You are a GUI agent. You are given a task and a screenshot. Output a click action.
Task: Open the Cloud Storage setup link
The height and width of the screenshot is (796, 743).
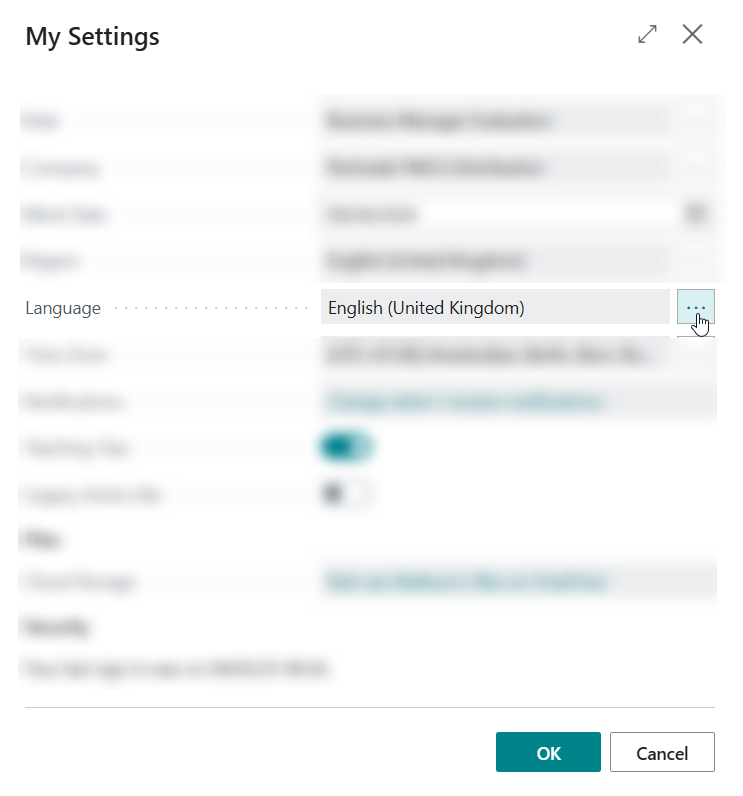point(465,582)
